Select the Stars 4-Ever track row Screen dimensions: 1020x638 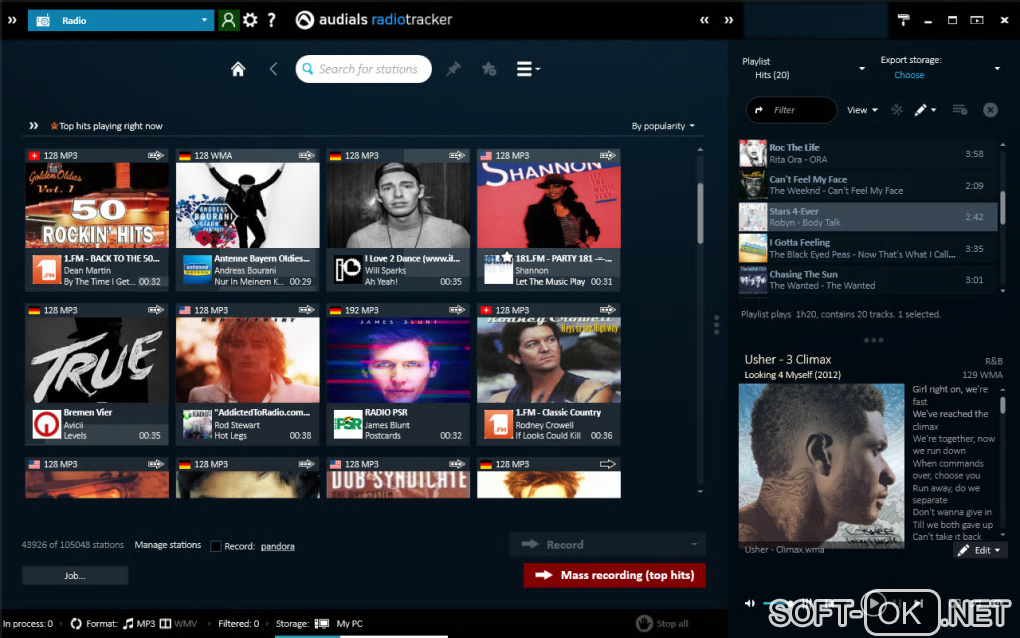[868, 217]
